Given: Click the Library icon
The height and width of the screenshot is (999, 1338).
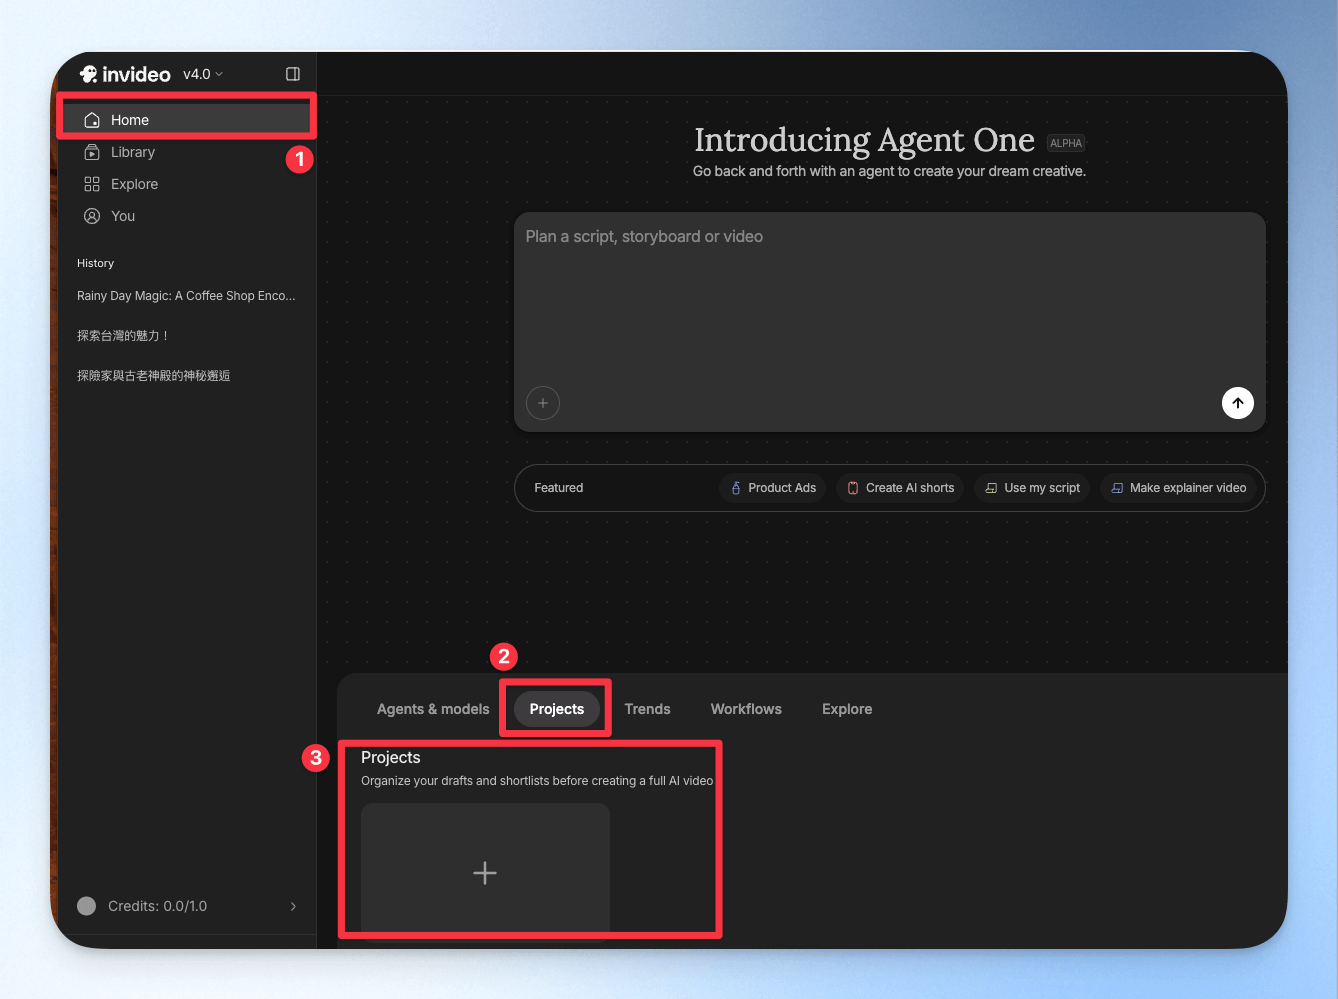Looking at the screenshot, I should (x=92, y=152).
